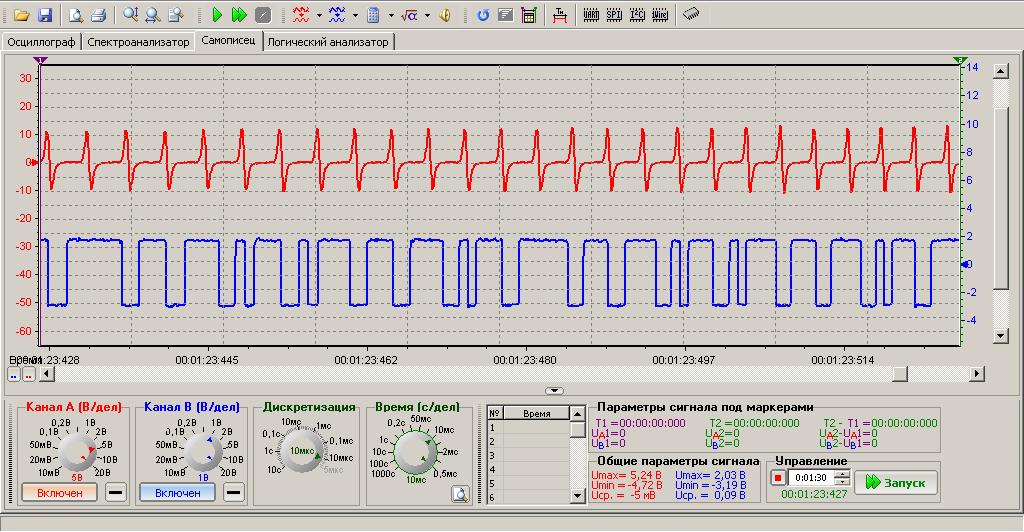This screenshot has width=1024, height=532.
Task: Switch to the Осциллограф tab
Action: pos(42,42)
